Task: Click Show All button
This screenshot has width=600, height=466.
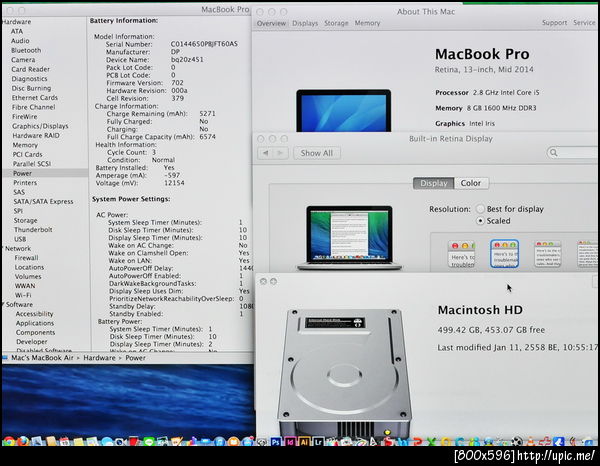Action: pyautogui.click(x=317, y=153)
